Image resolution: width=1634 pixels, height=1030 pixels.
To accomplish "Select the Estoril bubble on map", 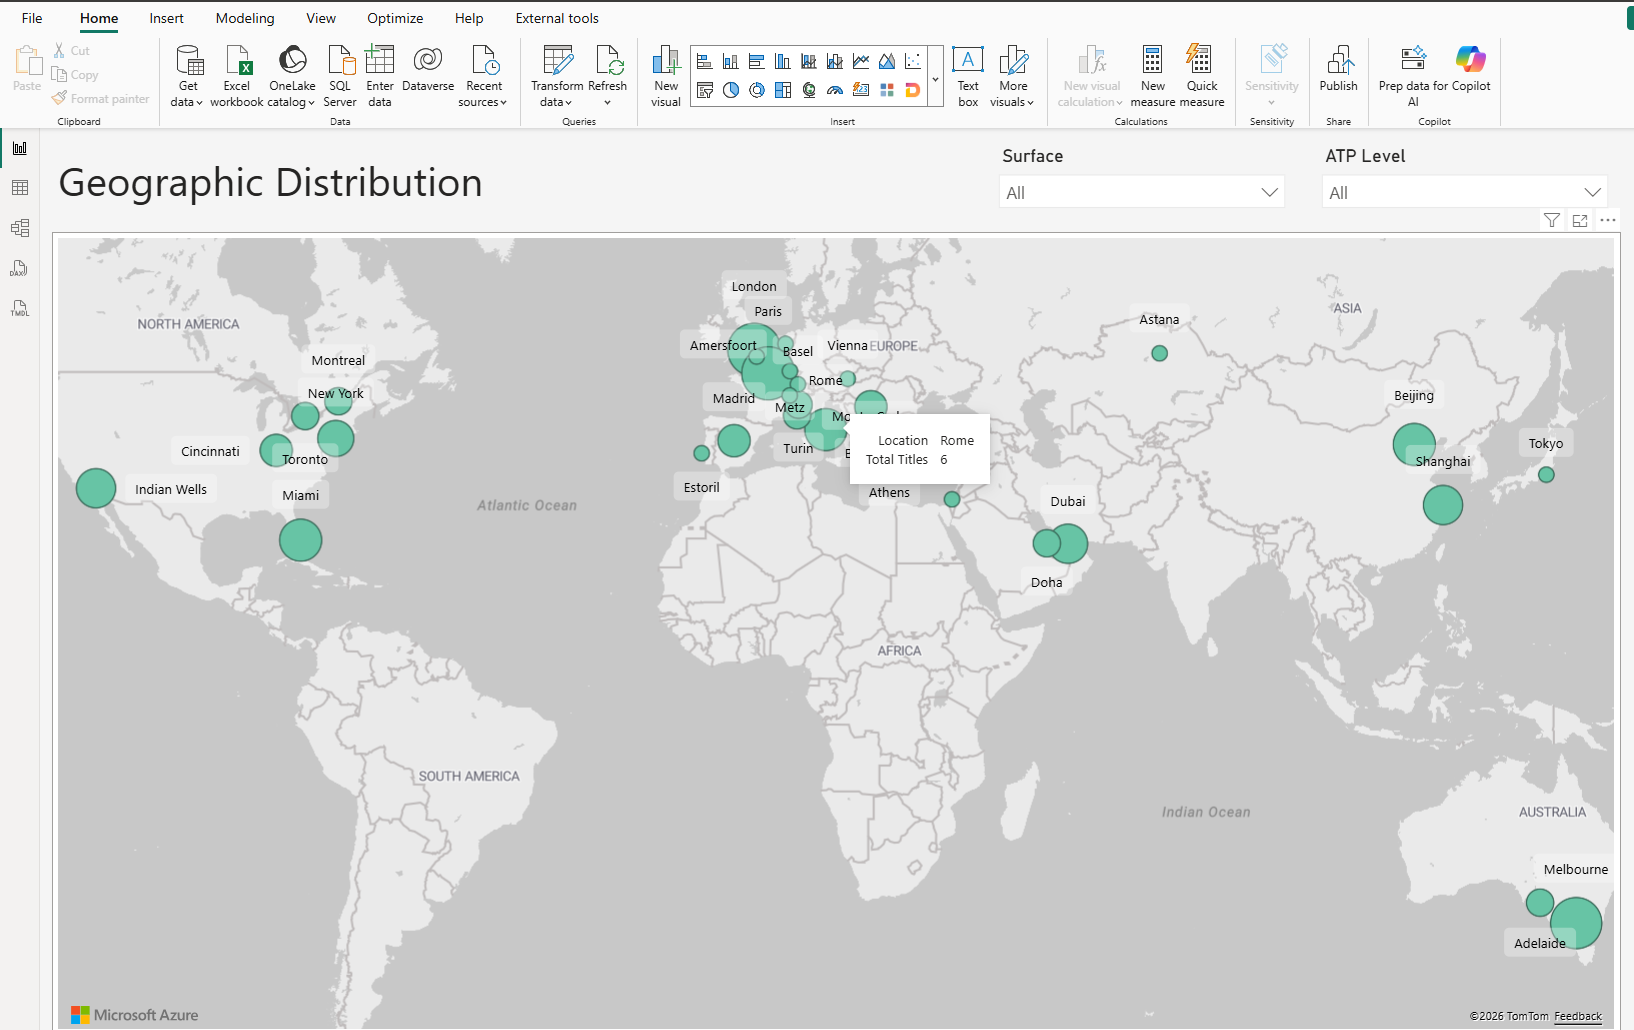I will coord(702,453).
